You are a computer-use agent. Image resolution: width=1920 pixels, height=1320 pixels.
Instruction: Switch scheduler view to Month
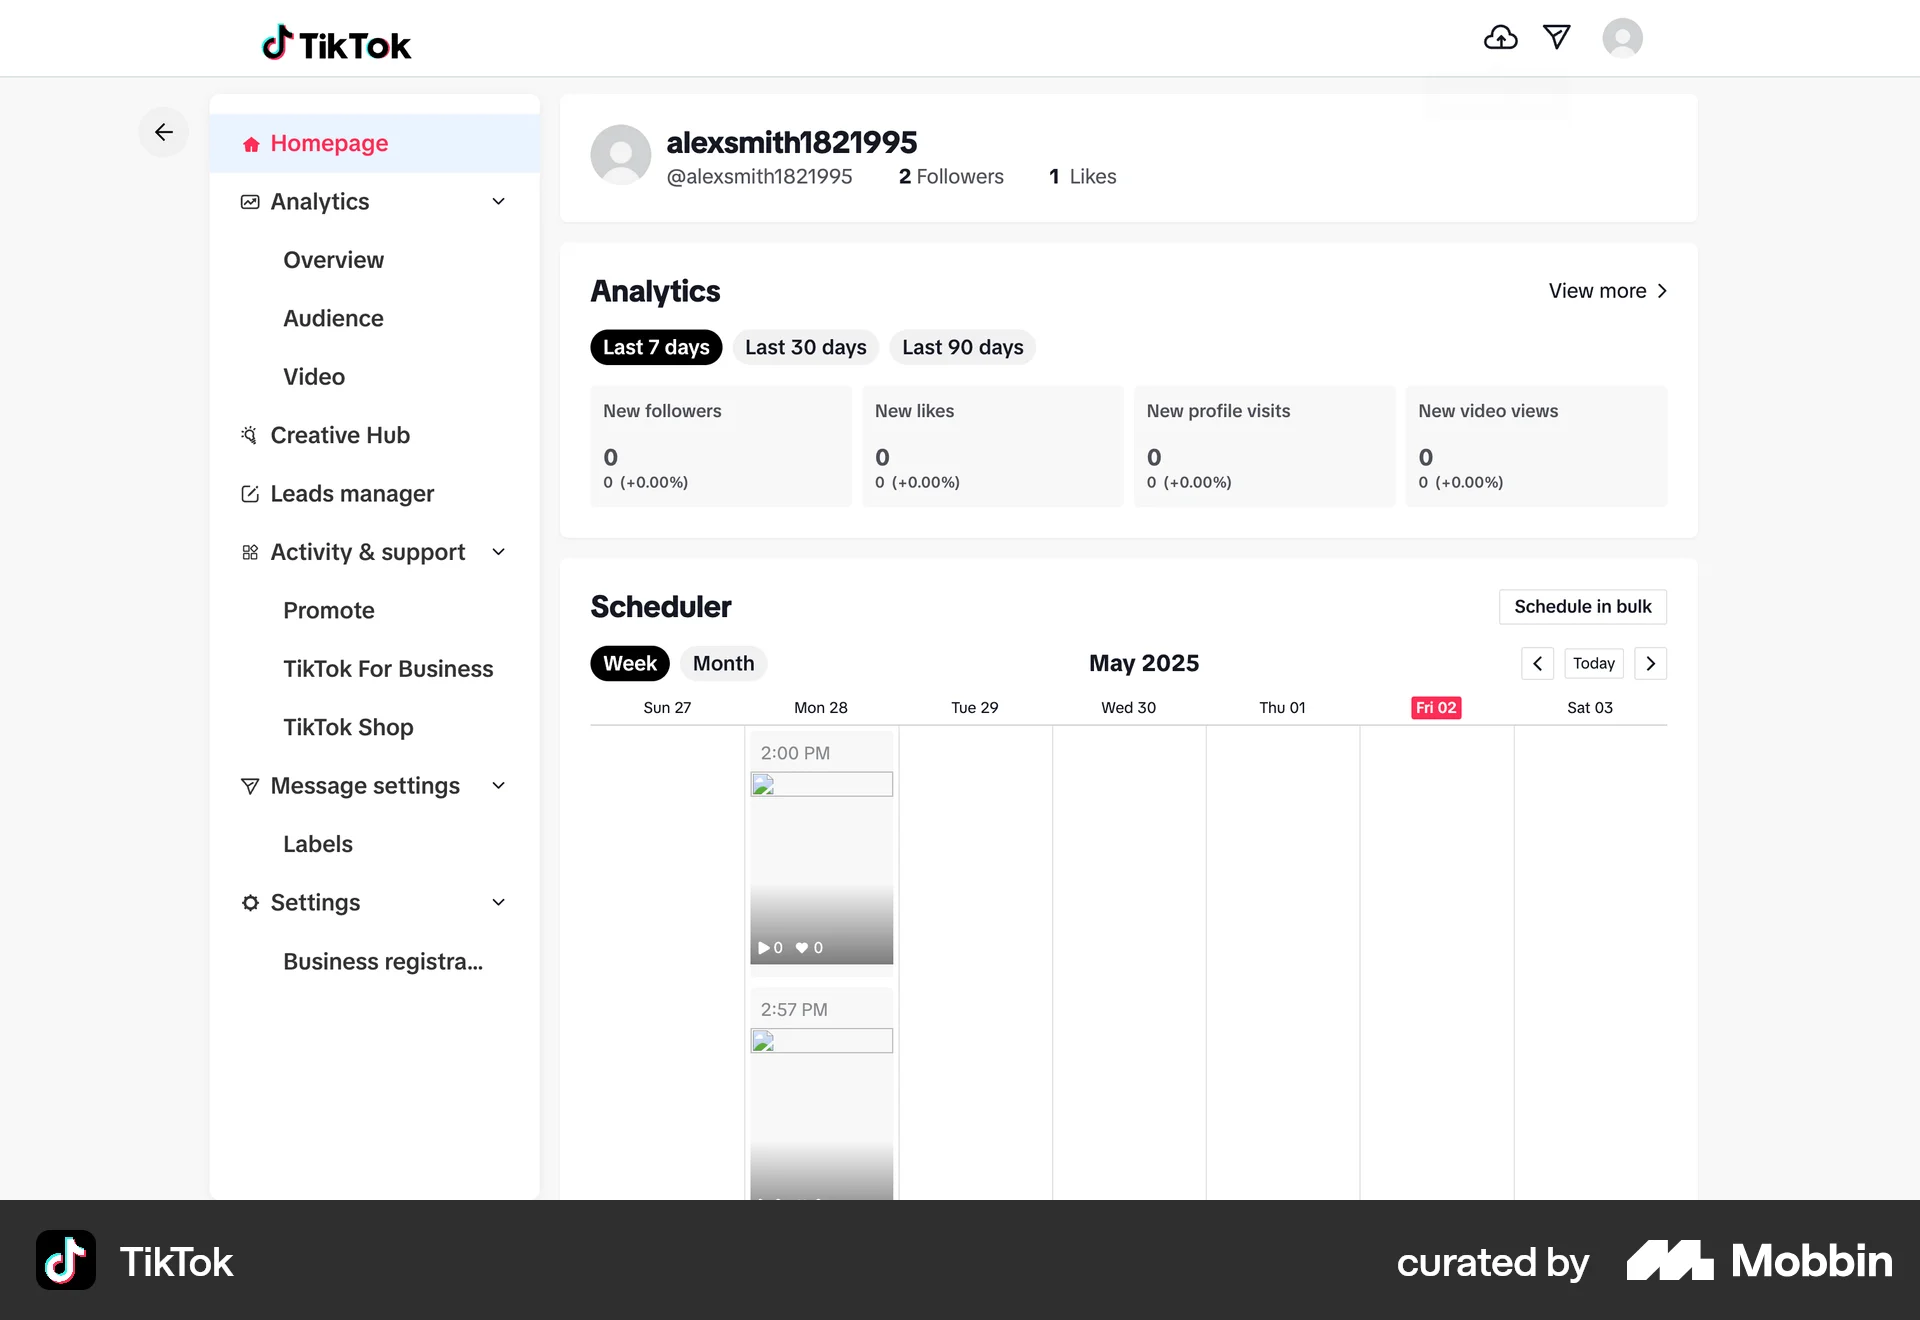pyautogui.click(x=723, y=663)
